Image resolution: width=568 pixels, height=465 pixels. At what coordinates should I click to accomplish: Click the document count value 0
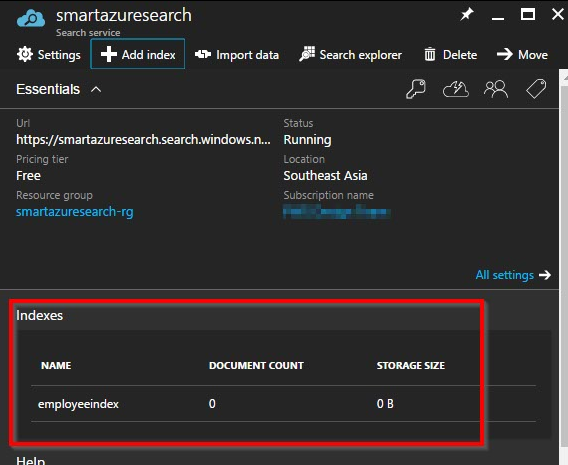click(x=212, y=403)
